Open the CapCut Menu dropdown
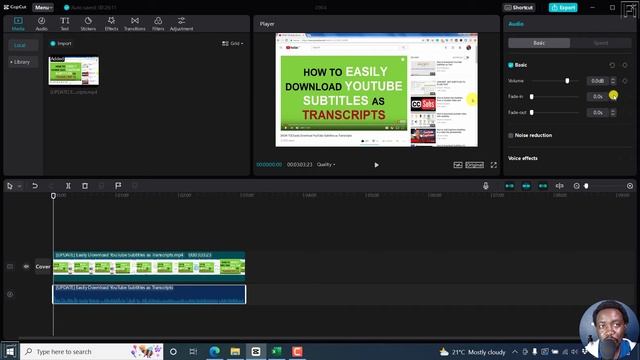 click(43, 7)
